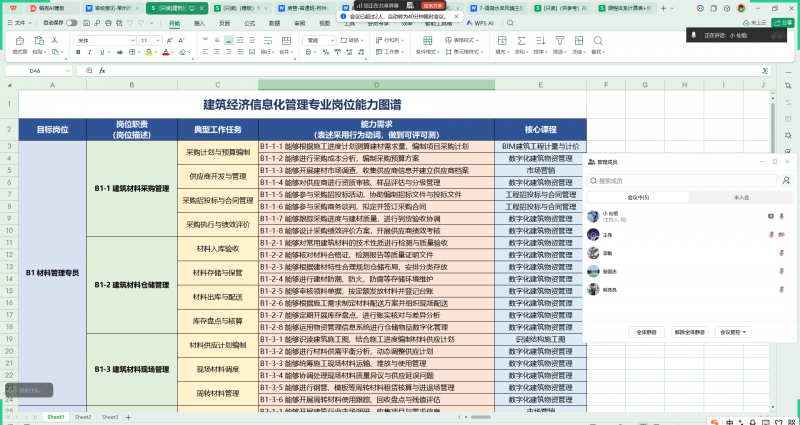Expand the underline style dropdown arrow

[x=109, y=52]
